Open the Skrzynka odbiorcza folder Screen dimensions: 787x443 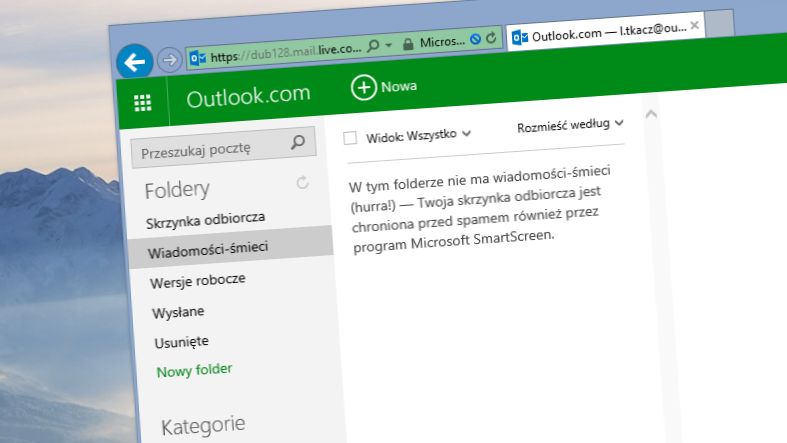click(x=205, y=220)
